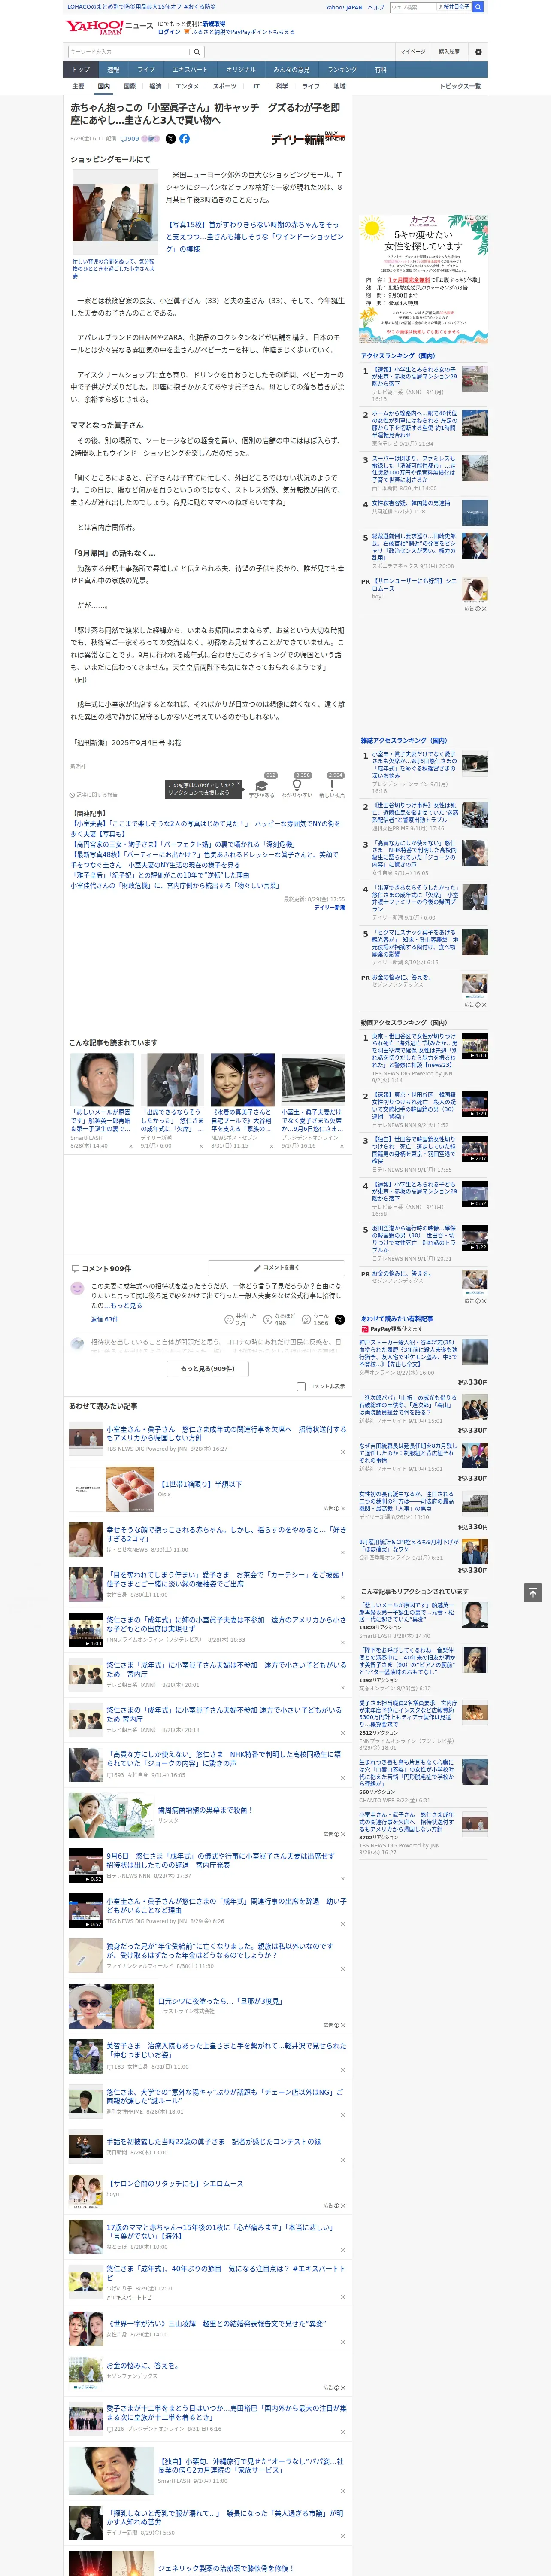The width and height of the screenshot is (551, 2576).
Task: Click the ヘルプ link in the header
Action: point(375,7)
